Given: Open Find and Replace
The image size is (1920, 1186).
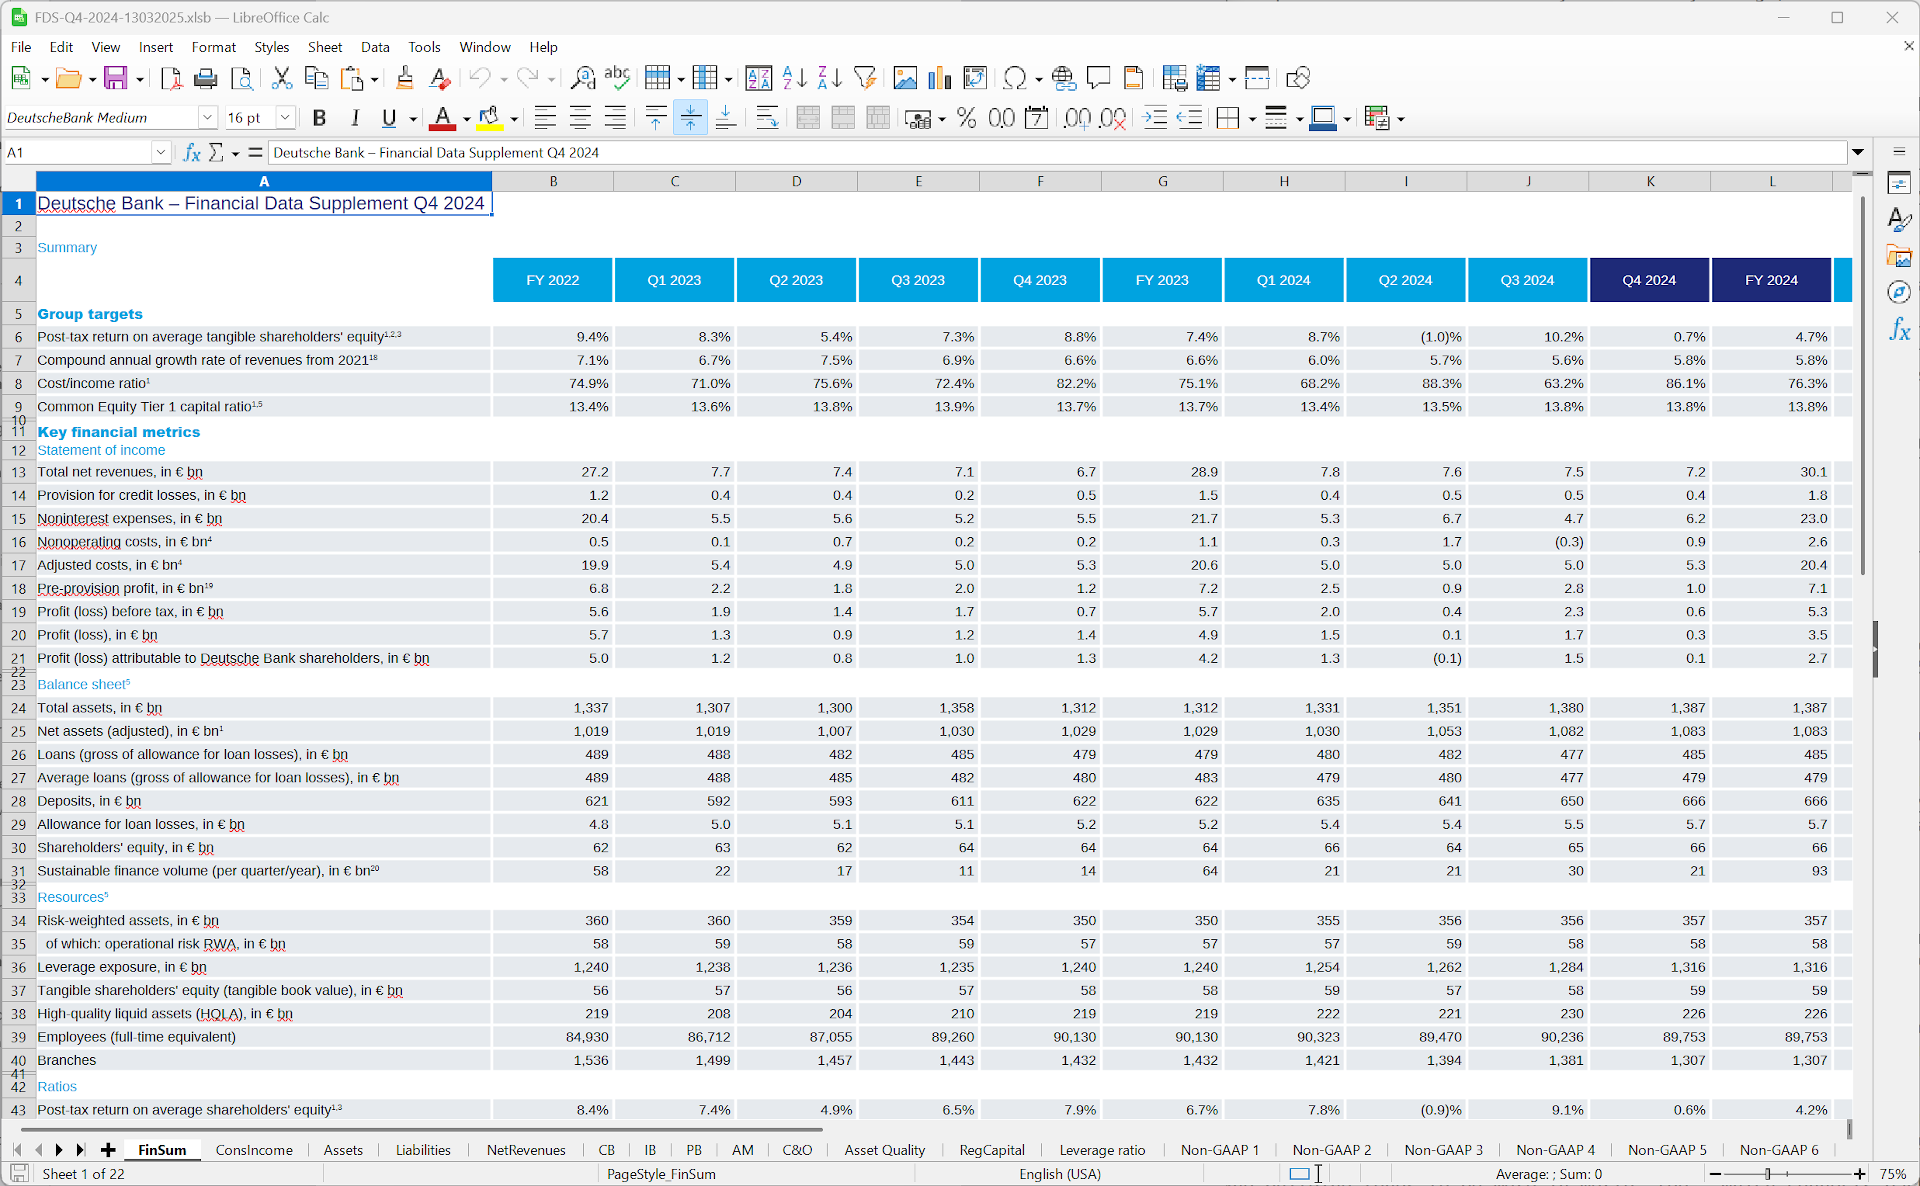Looking at the screenshot, I should pos(583,78).
